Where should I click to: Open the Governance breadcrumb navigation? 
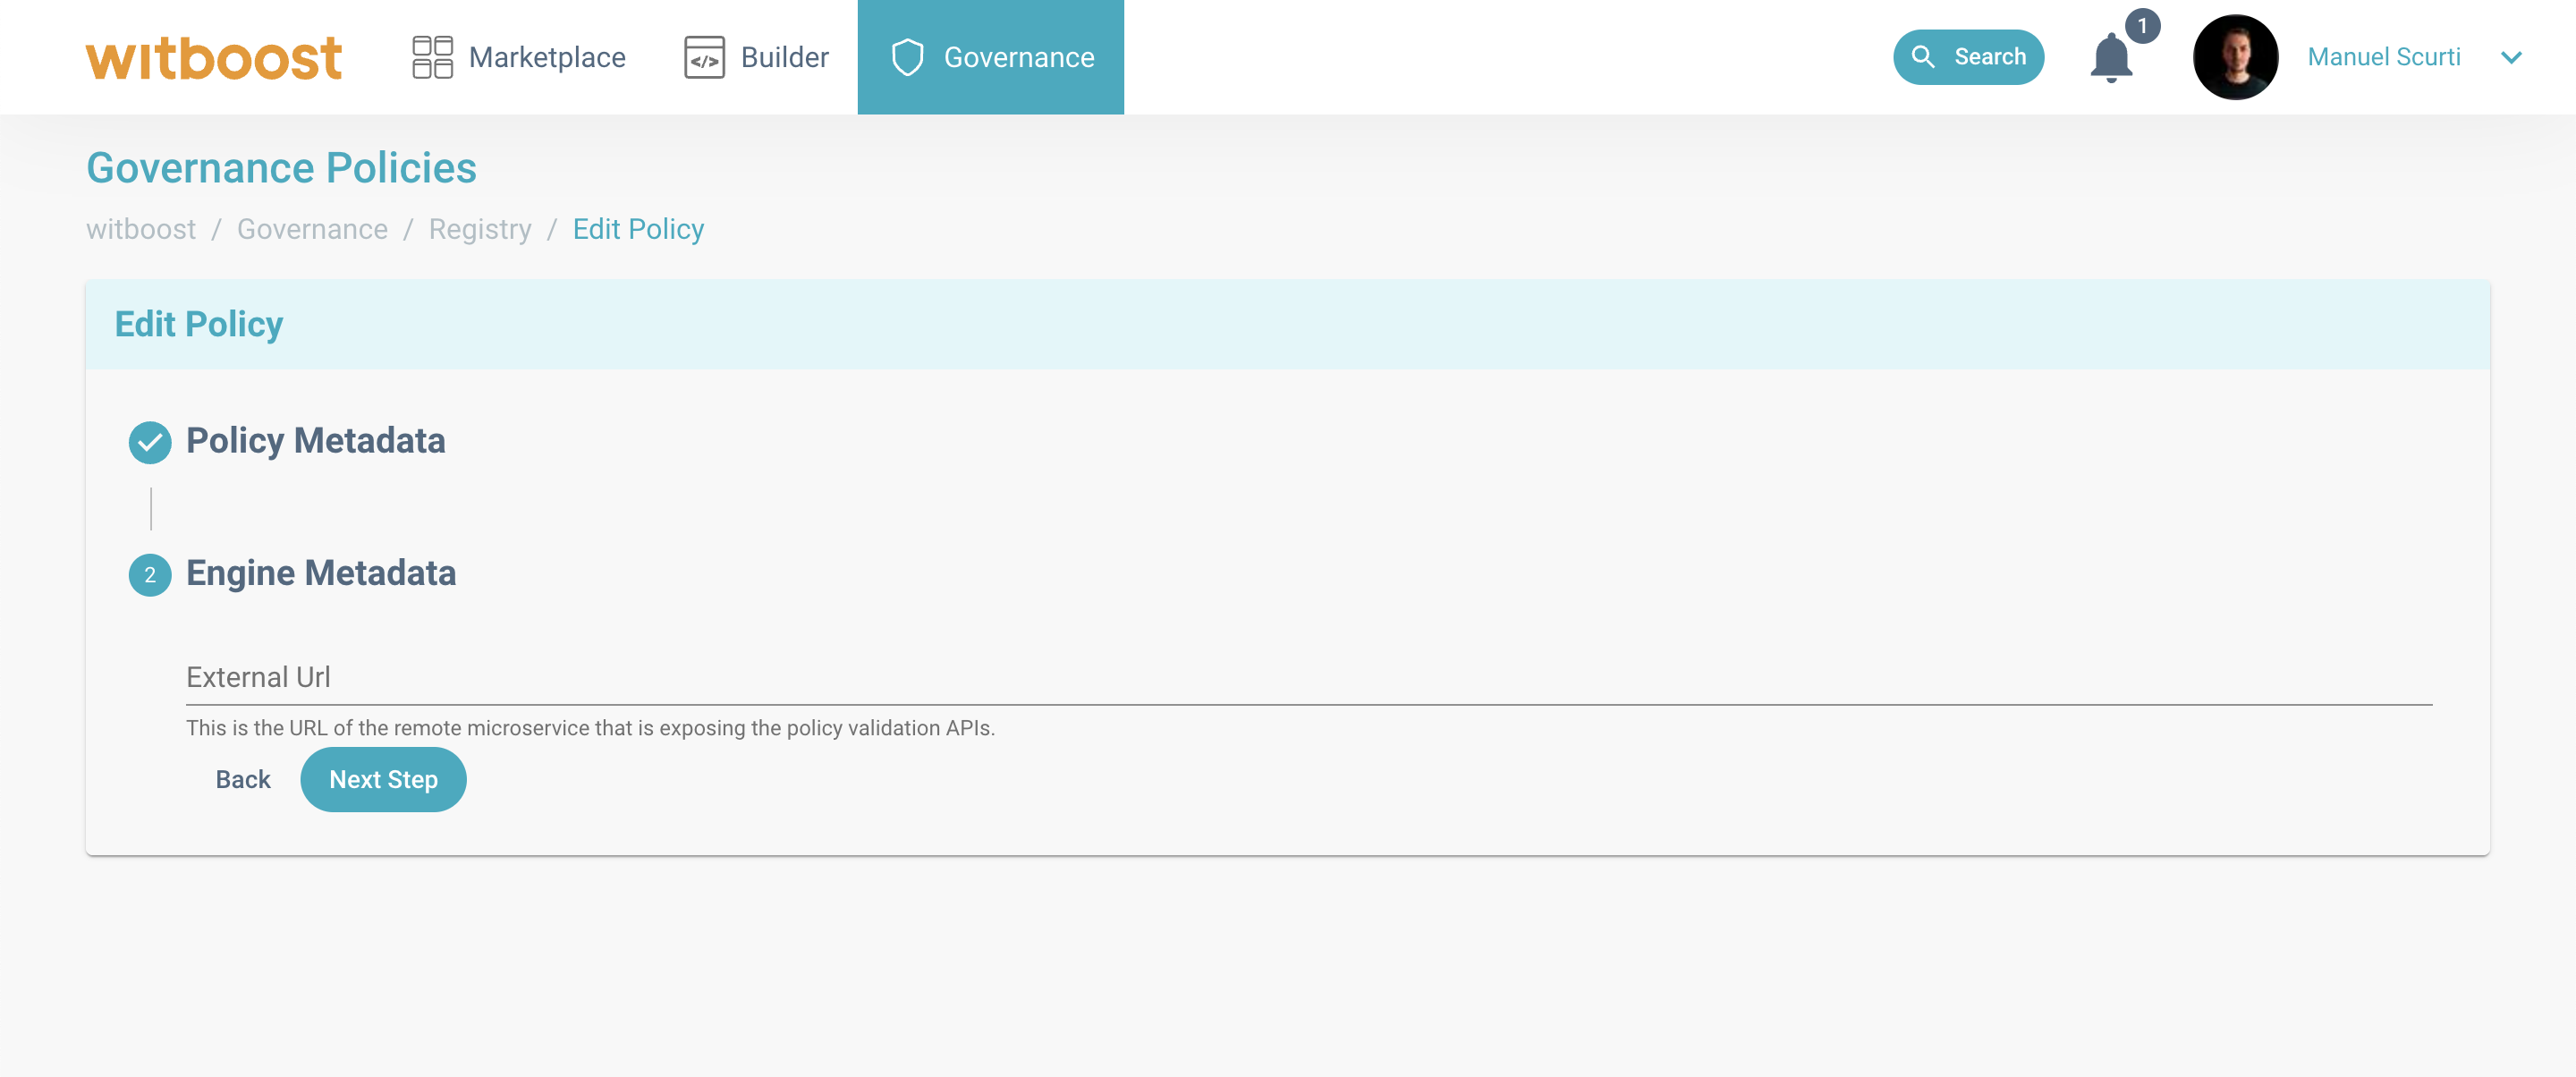pyautogui.click(x=312, y=228)
